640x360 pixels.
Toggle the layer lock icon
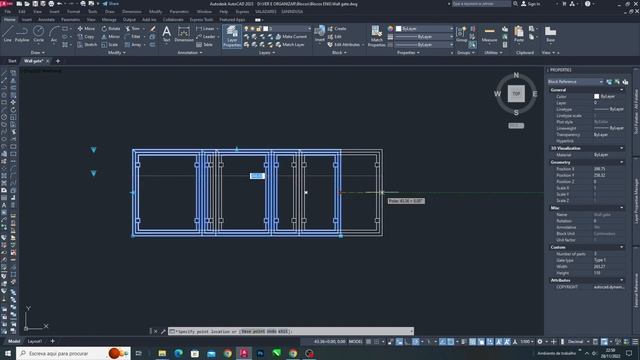click(x=259, y=29)
